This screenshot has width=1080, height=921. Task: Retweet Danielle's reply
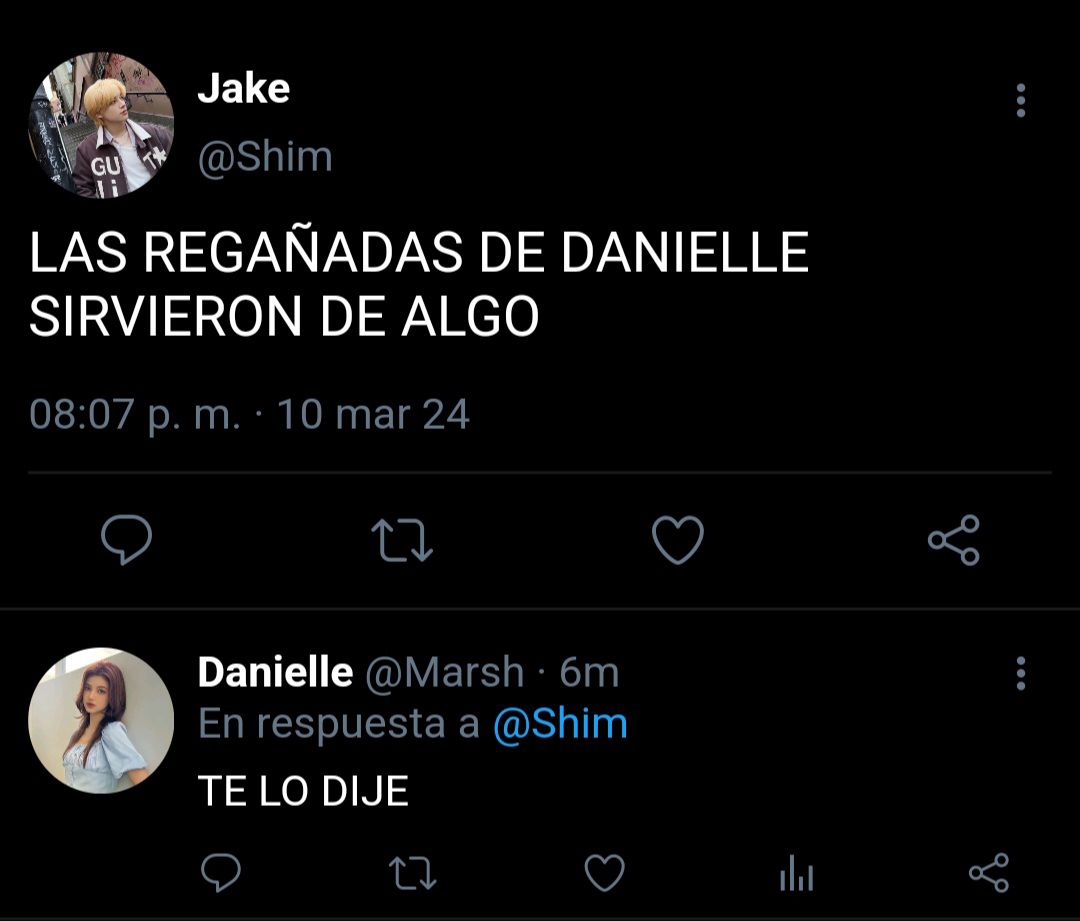[x=413, y=873]
